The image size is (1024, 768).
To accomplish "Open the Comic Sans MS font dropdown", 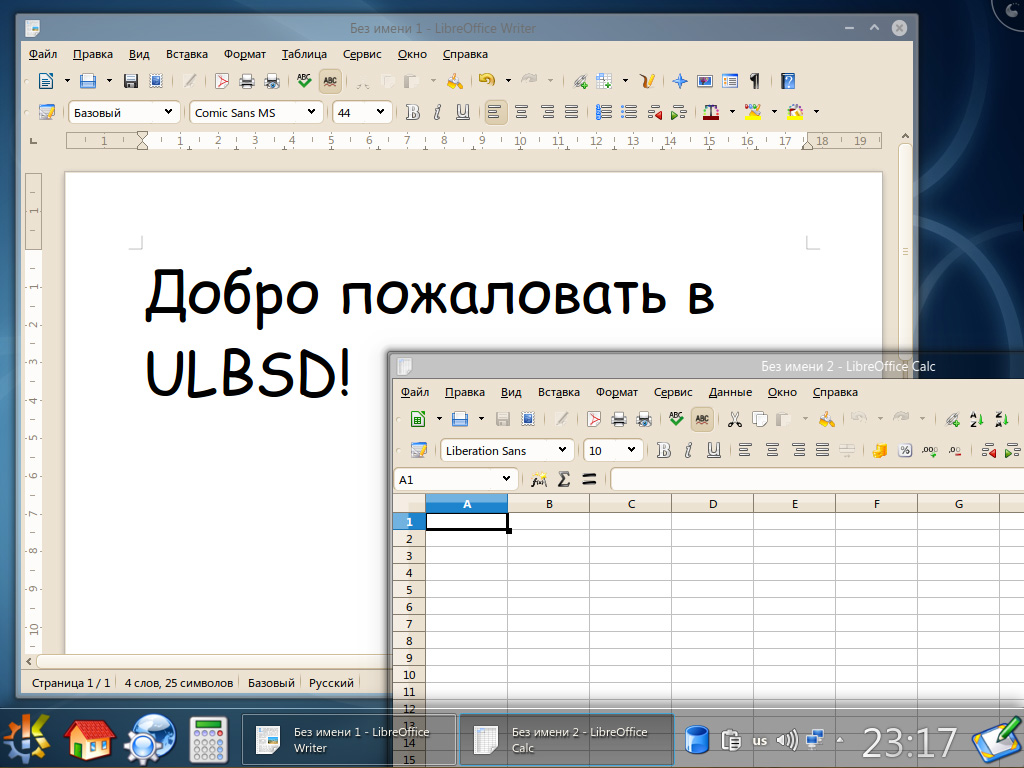I will [311, 113].
